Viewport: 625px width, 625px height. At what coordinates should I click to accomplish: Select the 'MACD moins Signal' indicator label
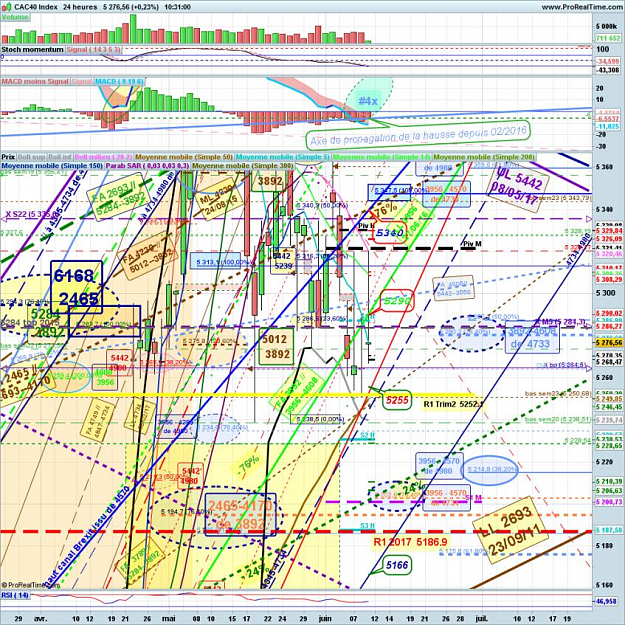[35, 81]
